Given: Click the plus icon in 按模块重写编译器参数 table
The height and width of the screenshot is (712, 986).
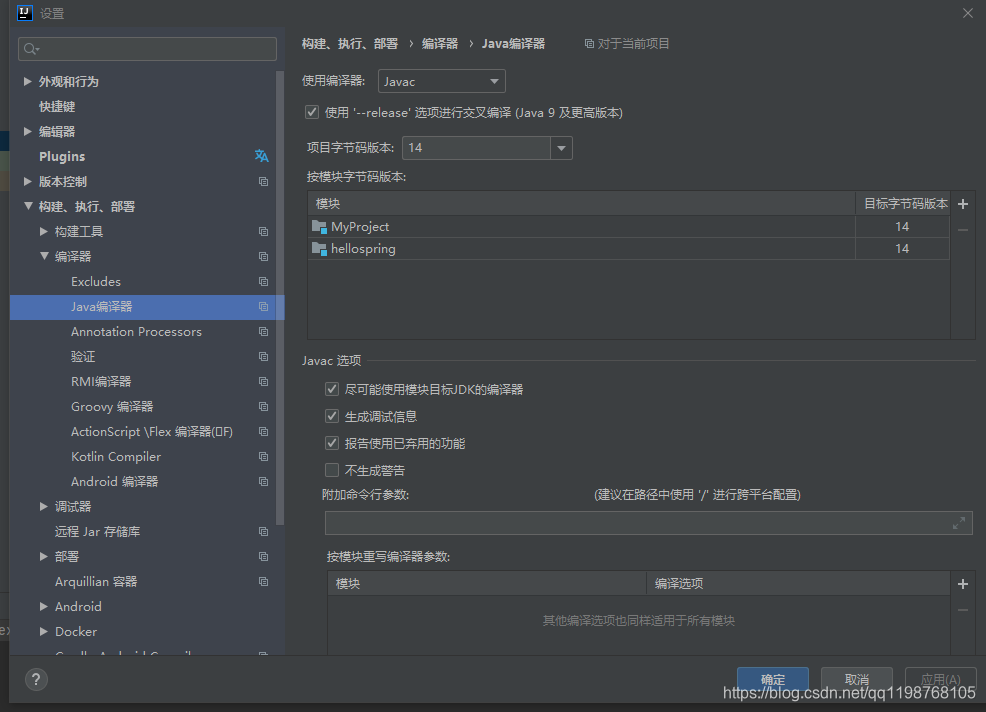Looking at the screenshot, I should tap(962, 584).
